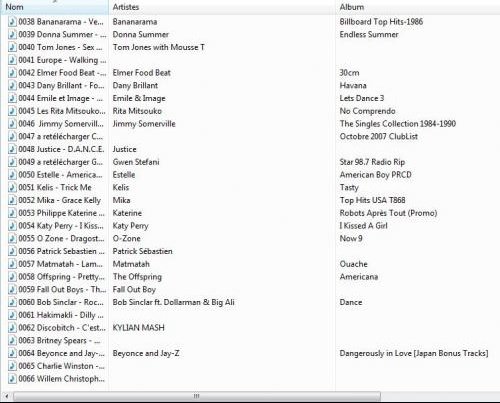Select the audio icon for 0066 Willem Christoph
This screenshot has width=500, height=403.
pos(12,379)
